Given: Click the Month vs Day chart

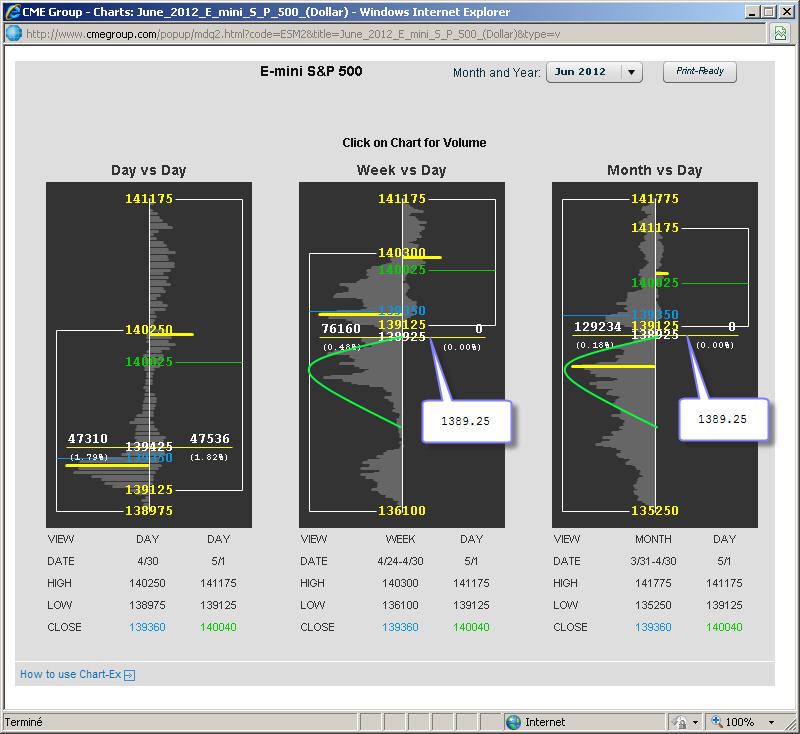Looking at the screenshot, I should 655,355.
